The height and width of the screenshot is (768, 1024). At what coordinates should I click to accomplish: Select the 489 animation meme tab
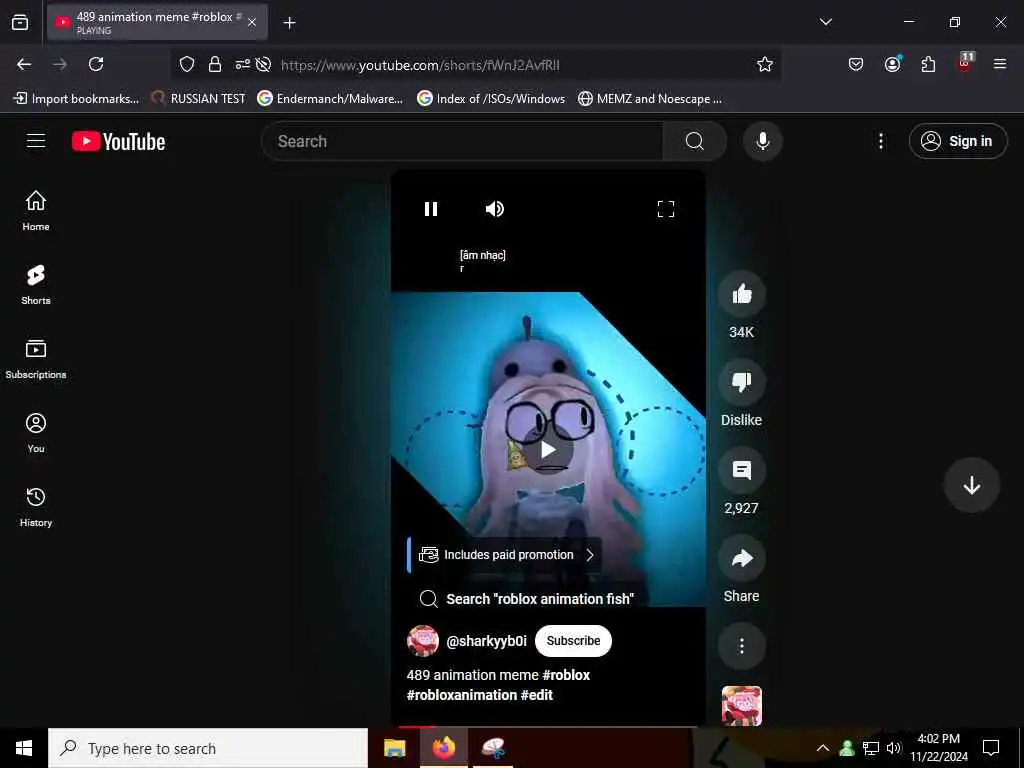(157, 22)
